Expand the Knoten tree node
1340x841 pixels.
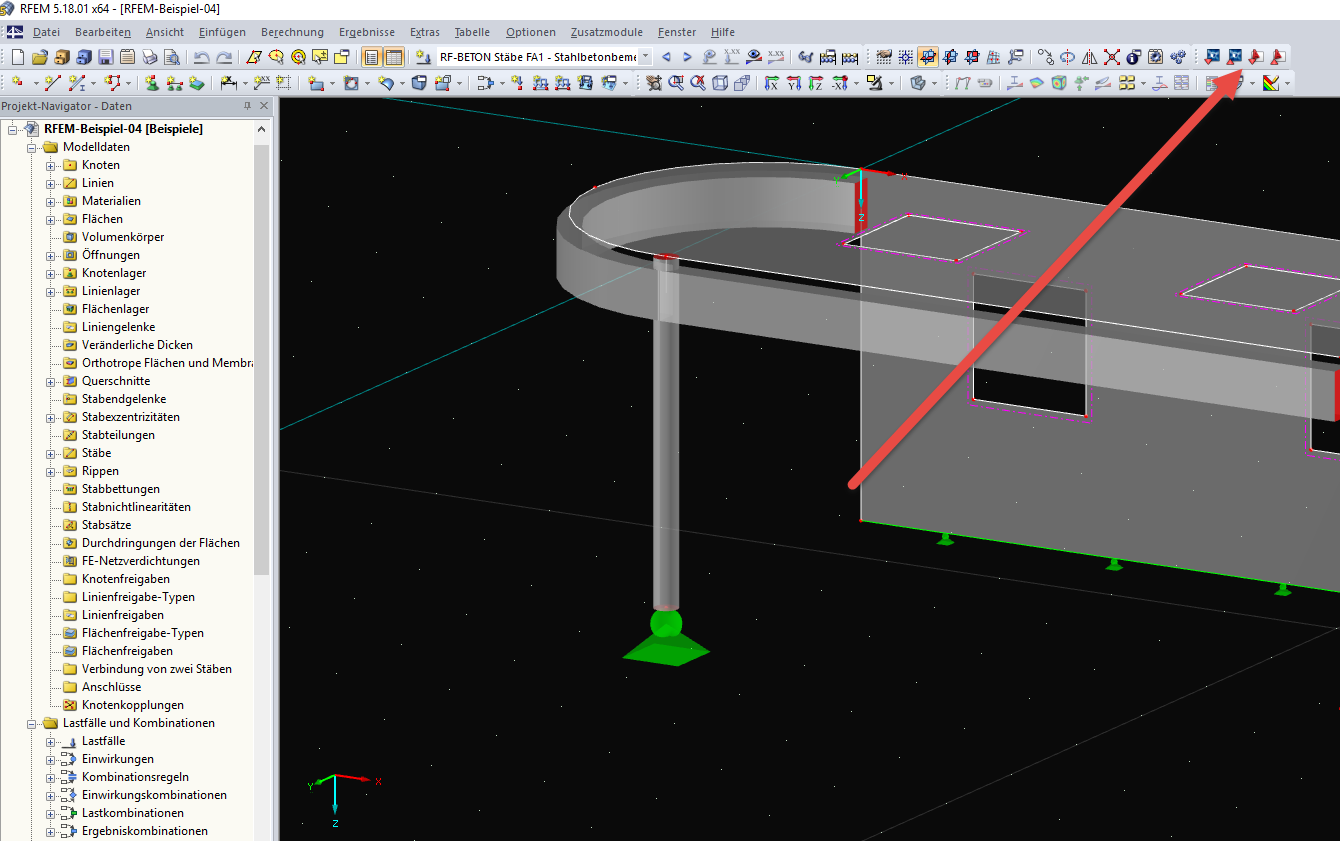(50, 164)
